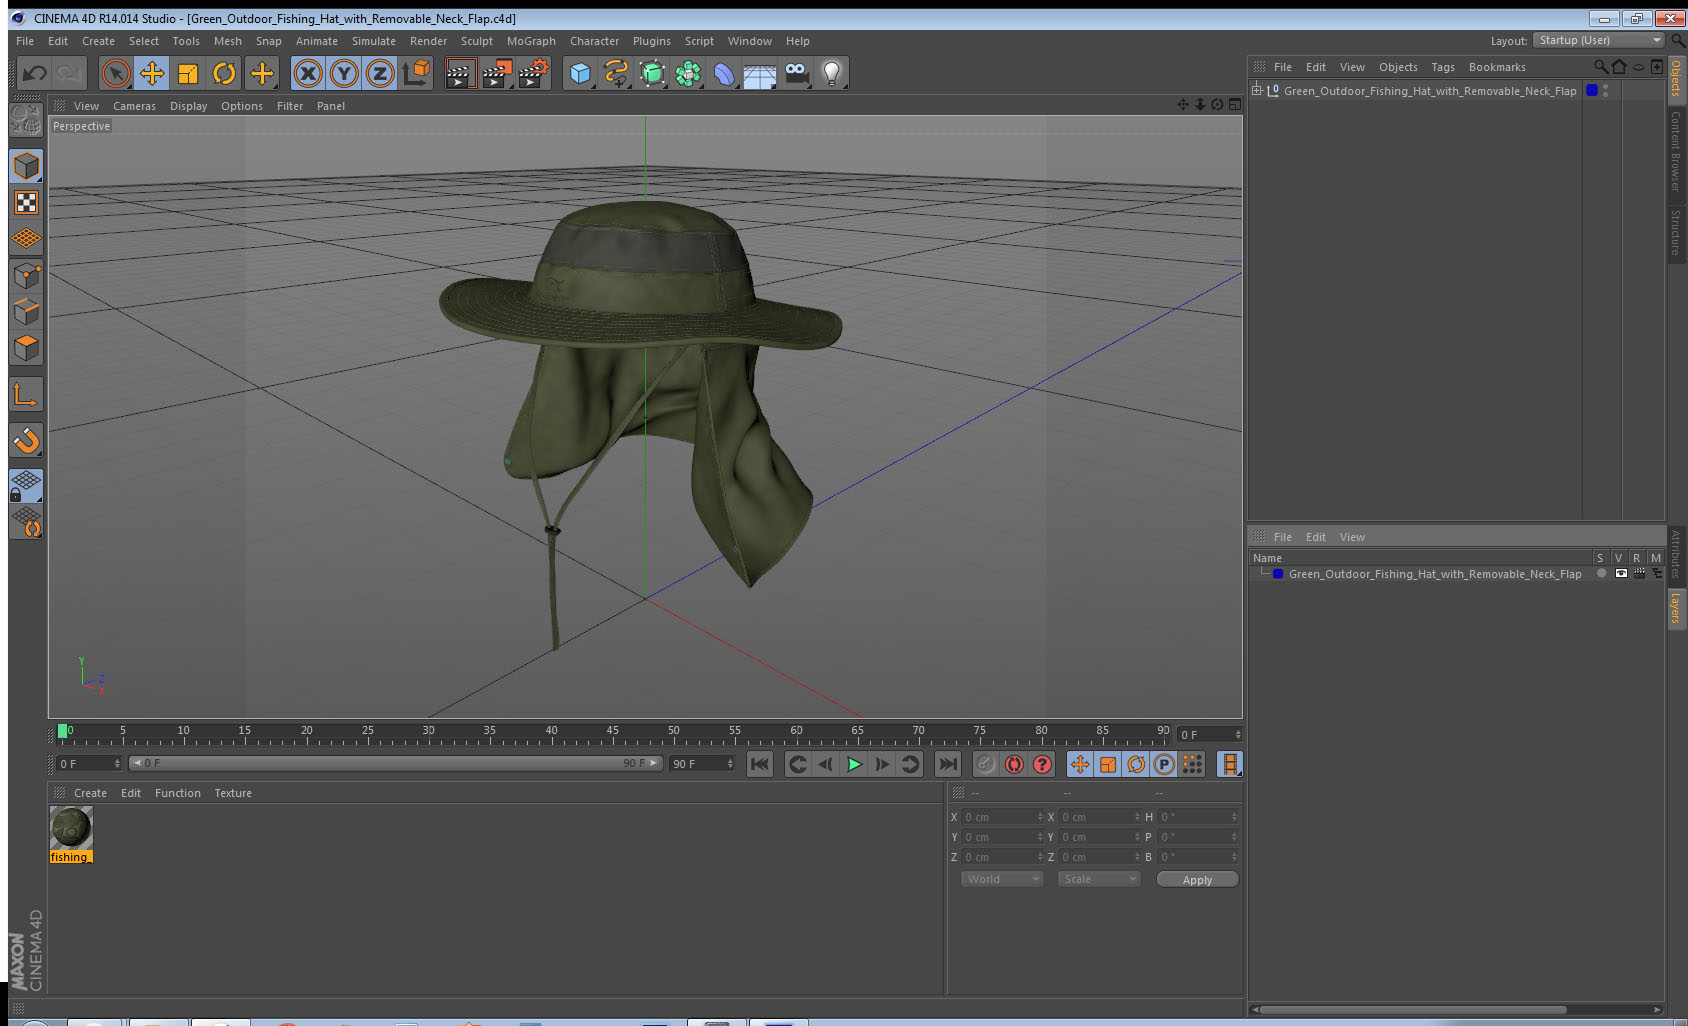Activate the Rotate tool
The width and height of the screenshot is (1688, 1026).
tap(224, 73)
